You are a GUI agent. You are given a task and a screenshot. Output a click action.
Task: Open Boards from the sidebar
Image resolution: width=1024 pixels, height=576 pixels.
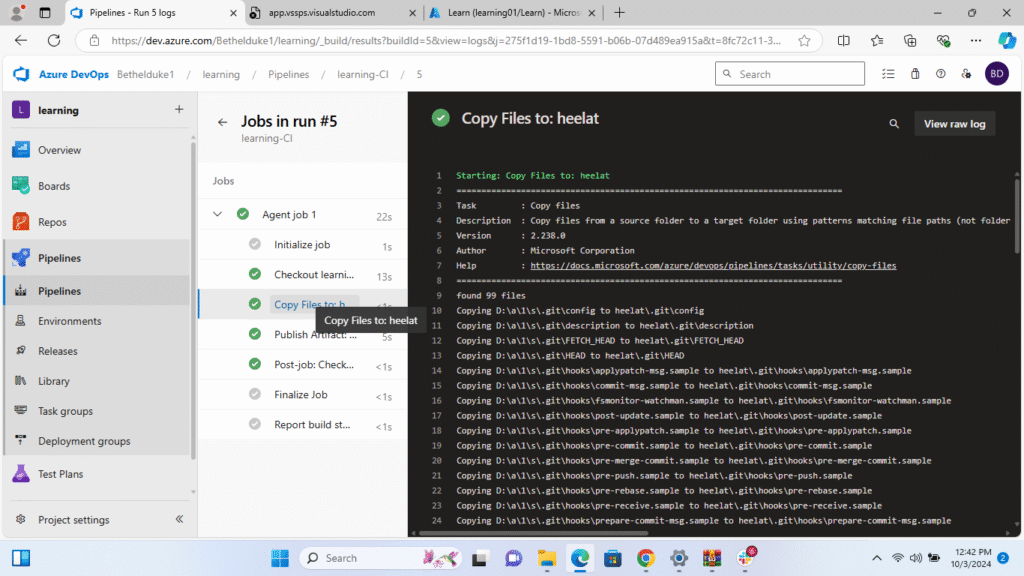(x=54, y=186)
